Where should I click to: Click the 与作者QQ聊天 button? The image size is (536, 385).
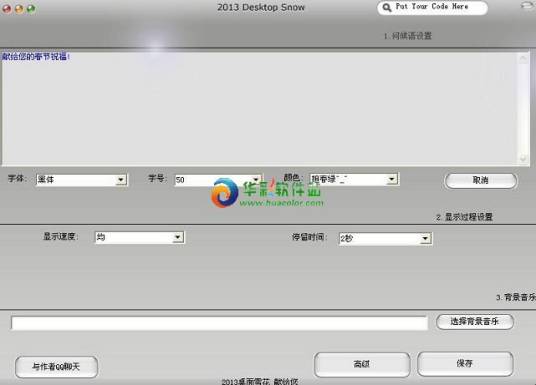pos(56,367)
